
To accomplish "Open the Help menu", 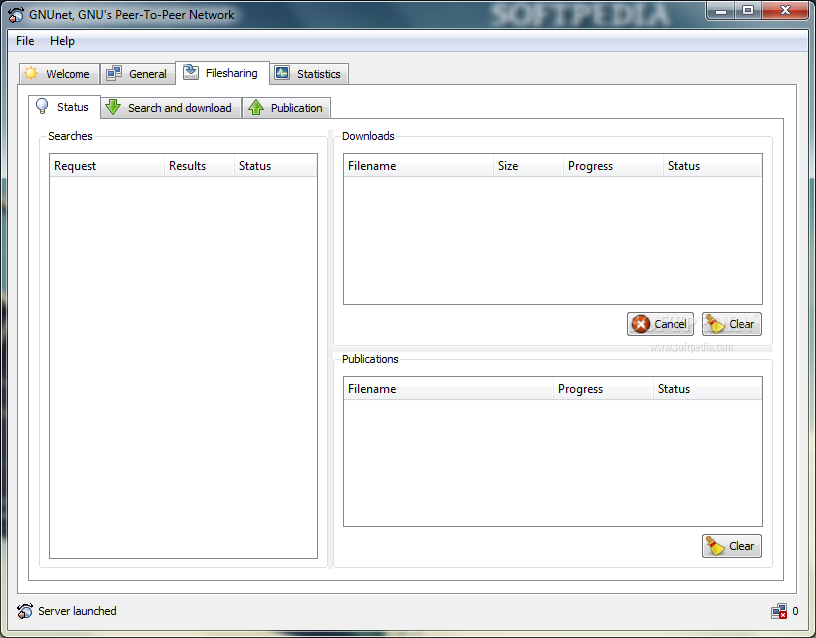I will 62,41.
